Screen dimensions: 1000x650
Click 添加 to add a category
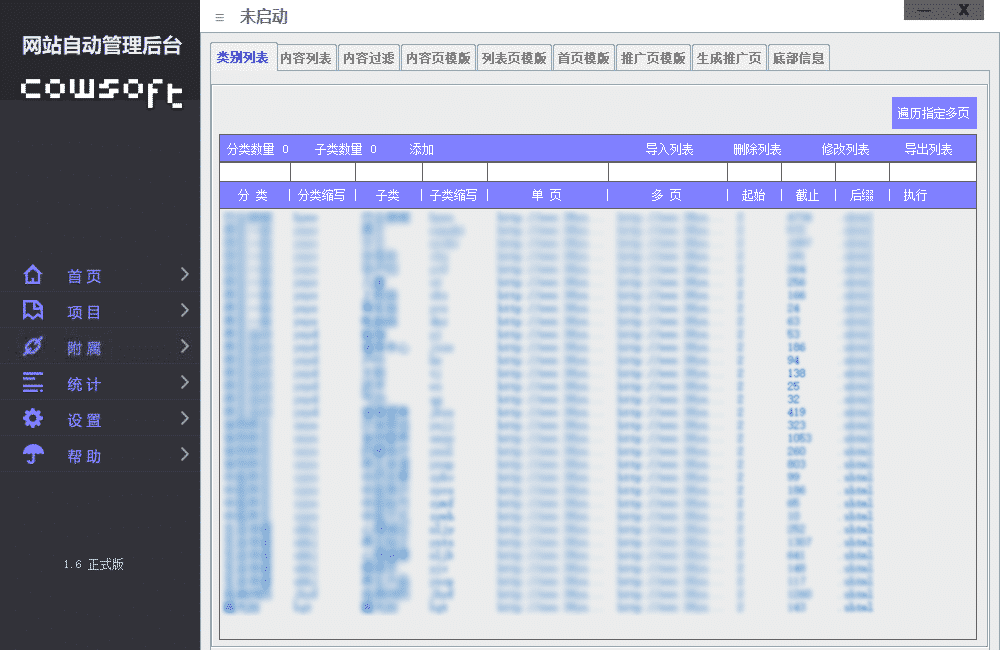pyautogui.click(x=421, y=150)
